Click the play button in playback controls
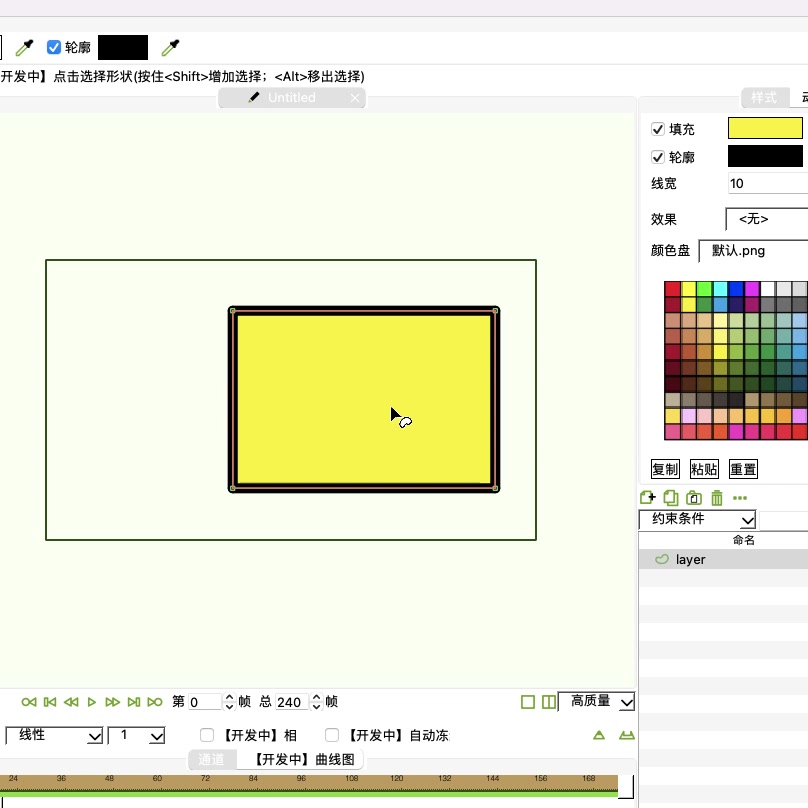This screenshot has height=808, width=808. click(92, 702)
